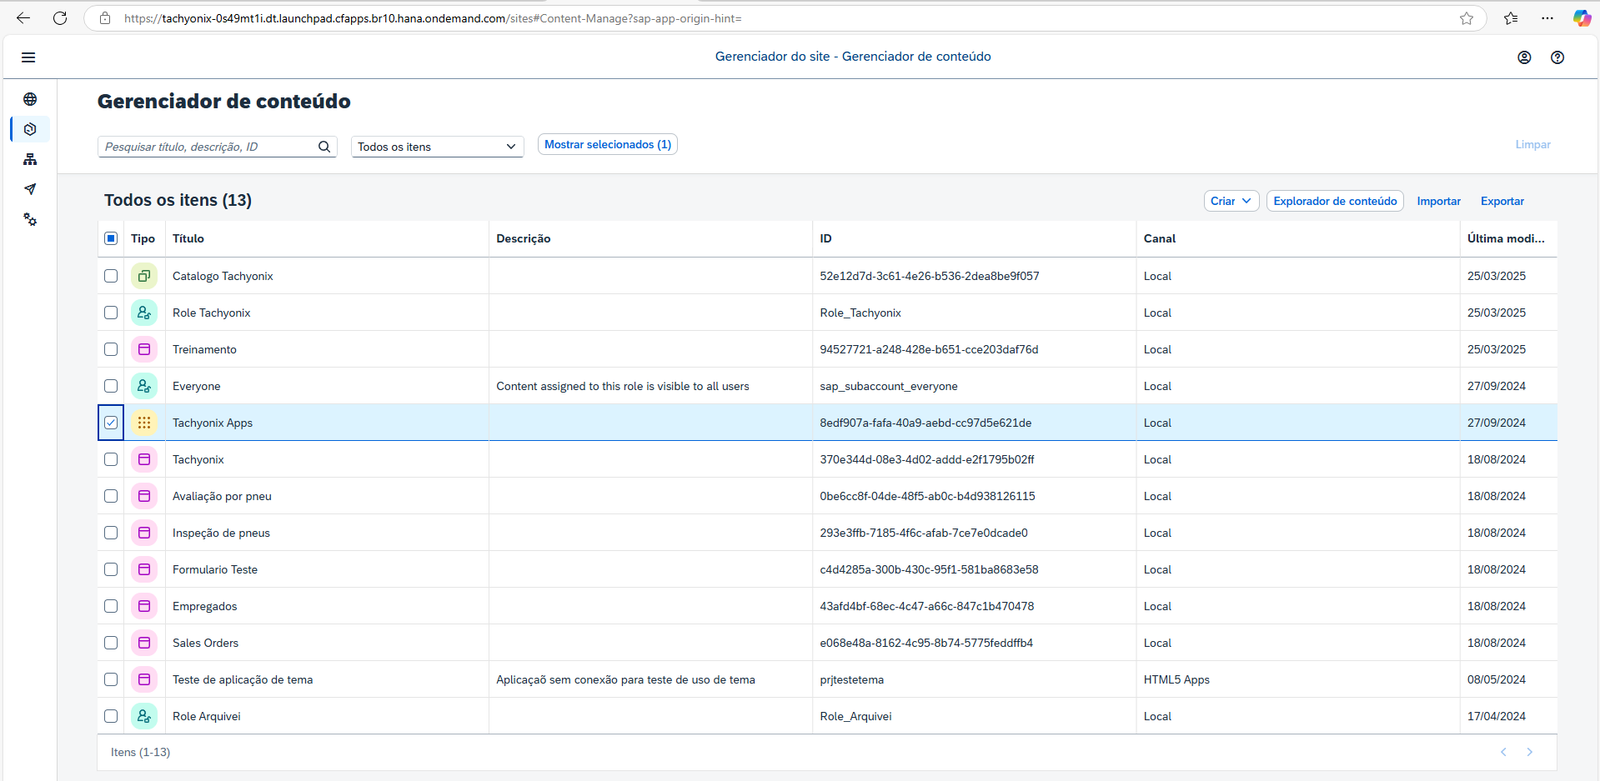Open browser favorites list icon
This screenshot has width=1600, height=781.
pyautogui.click(x=1511, y=18)
